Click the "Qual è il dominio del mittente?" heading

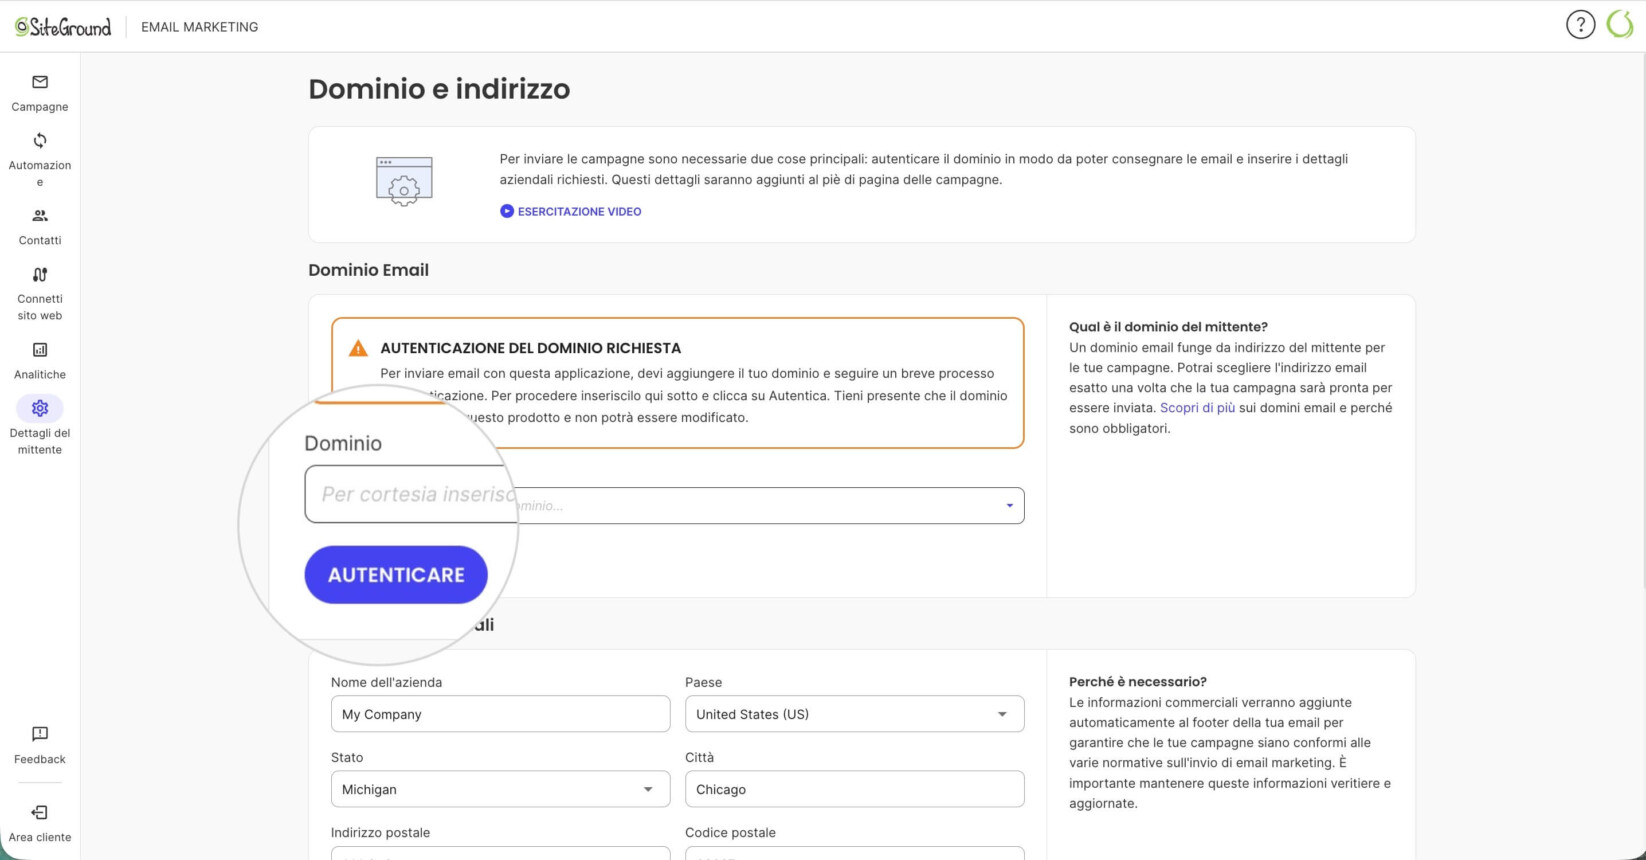[x=1168, y=327]
